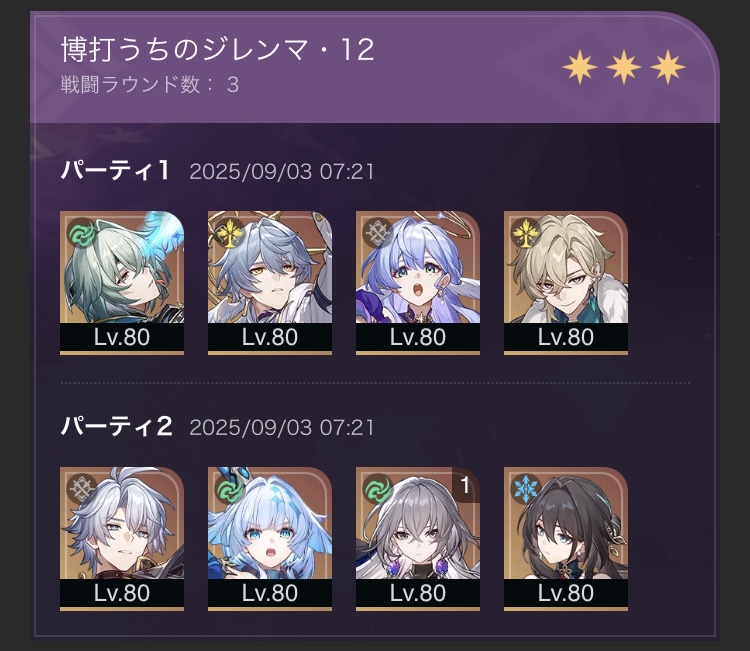Click the Imaginary element icon on second Party 1 character
Image resolution: width=750 pixels, height=651 pixels.
tap(230, 233)
